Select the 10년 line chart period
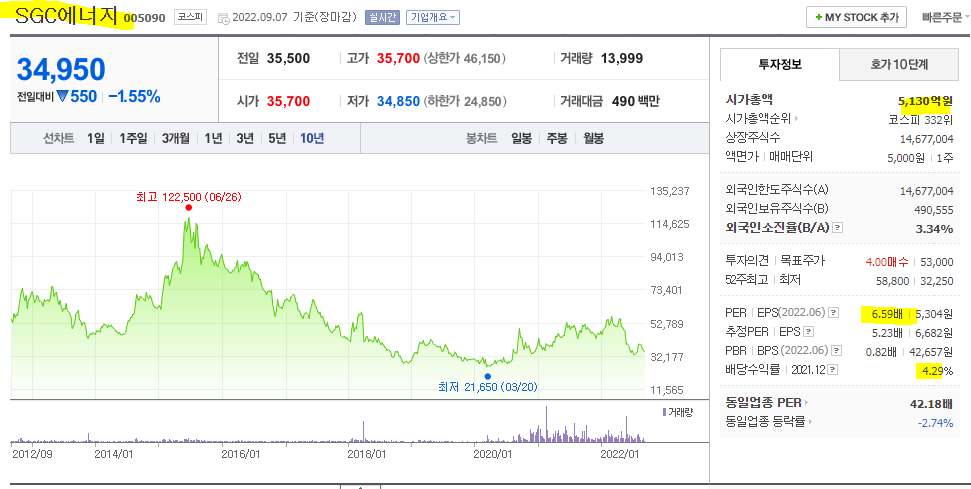The image size is (971, 489). tap(312, 139)
